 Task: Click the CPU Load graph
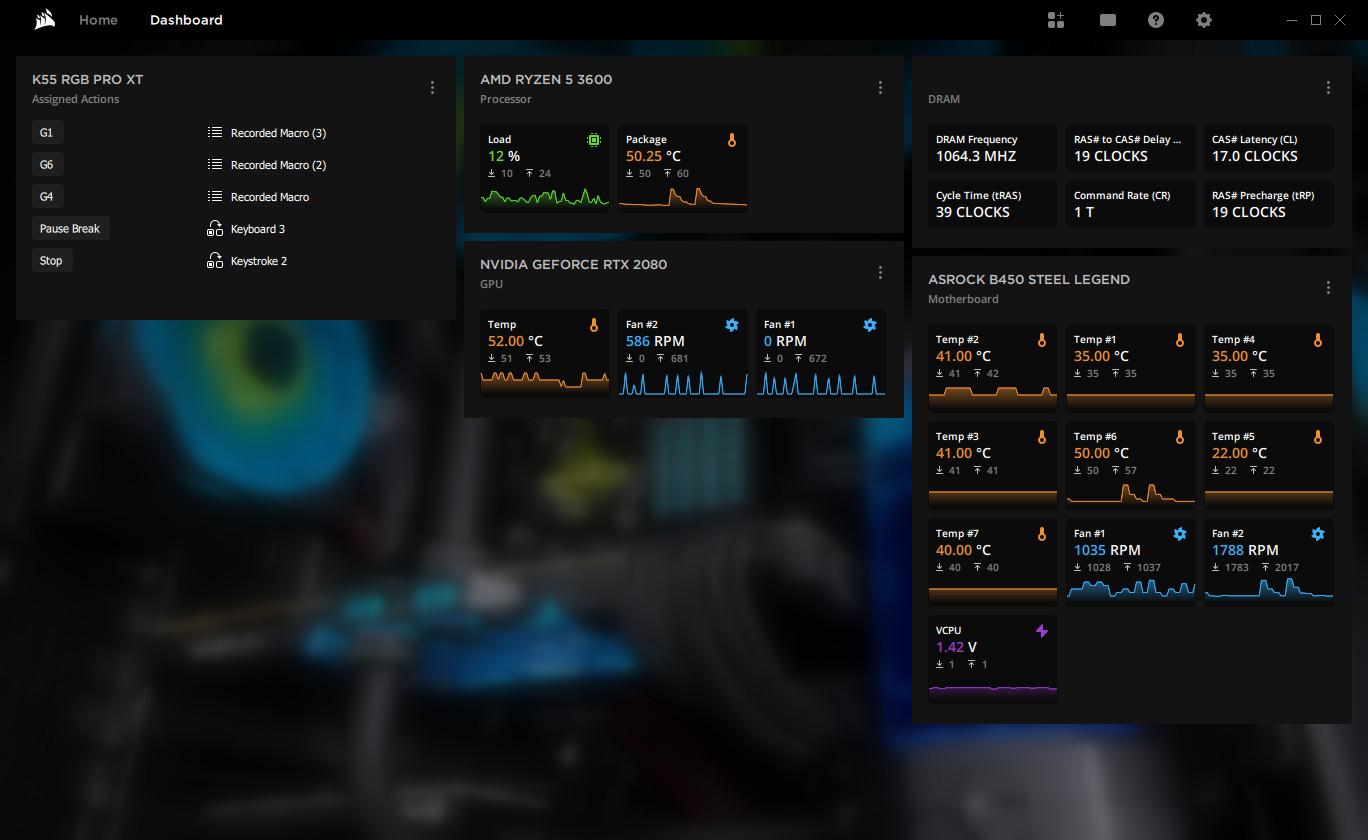pos(545,196)
